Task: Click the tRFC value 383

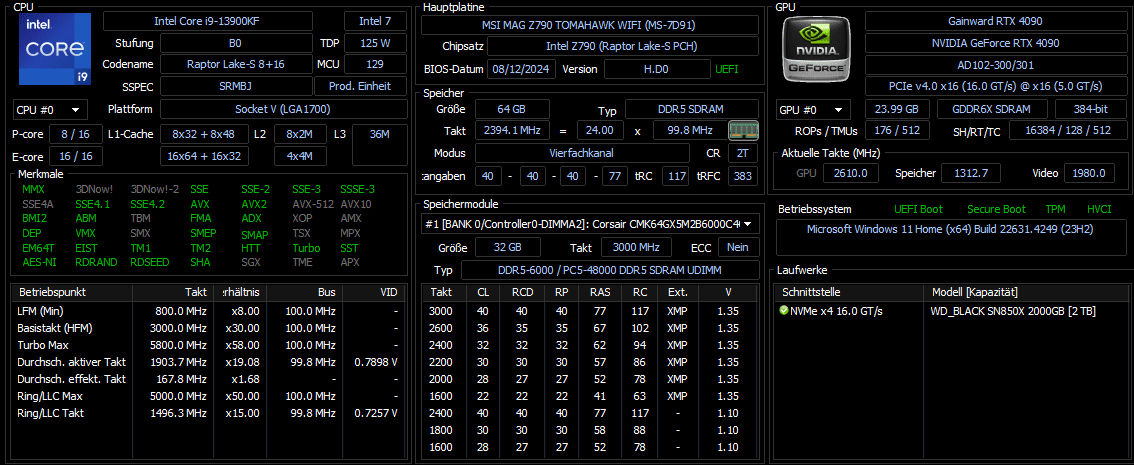Action: click(x=743, y=176)
